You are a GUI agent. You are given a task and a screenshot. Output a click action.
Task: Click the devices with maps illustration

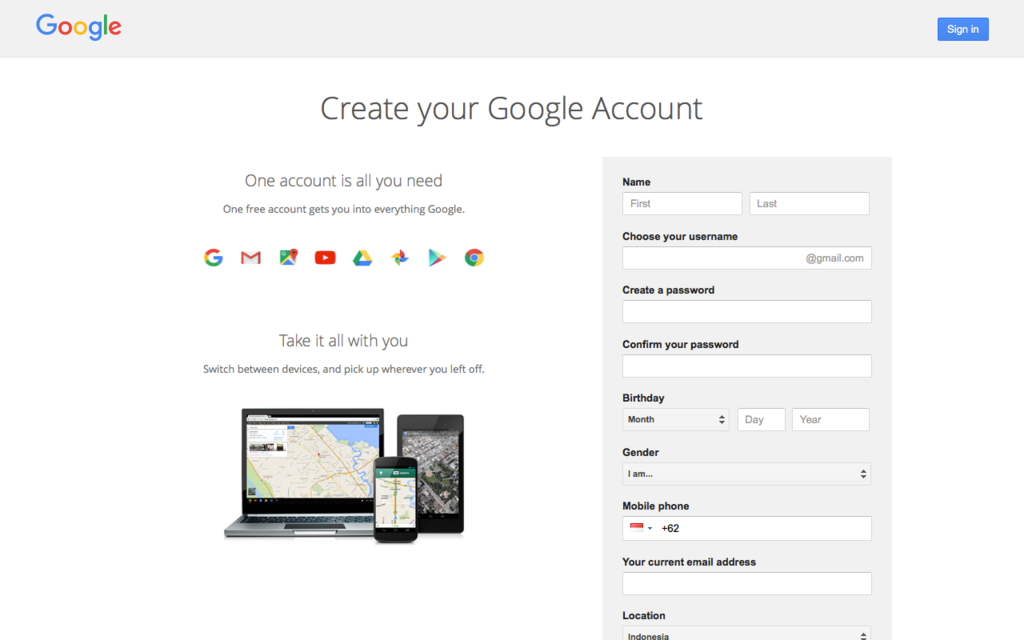pos(344,475)
